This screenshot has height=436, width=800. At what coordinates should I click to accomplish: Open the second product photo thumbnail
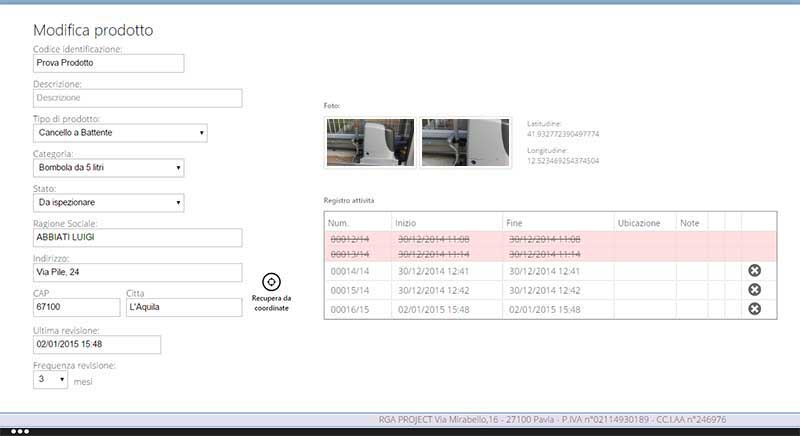(x=465, y=142)
